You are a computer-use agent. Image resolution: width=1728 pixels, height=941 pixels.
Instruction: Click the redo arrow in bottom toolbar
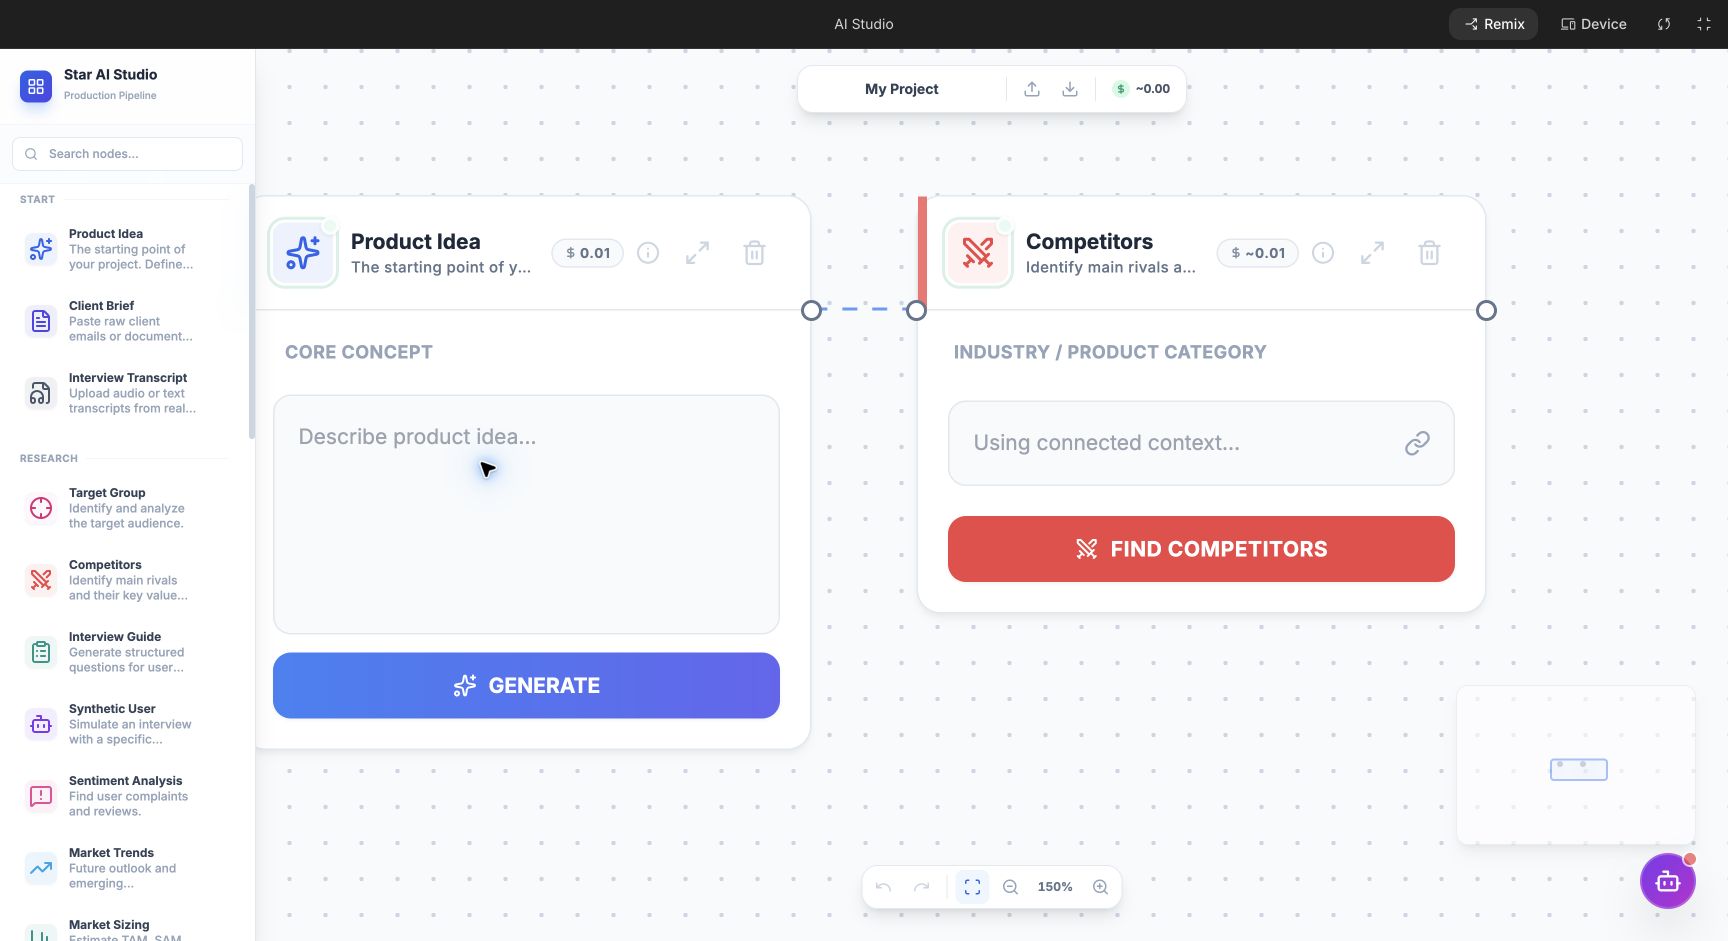[x=921, y=887]
